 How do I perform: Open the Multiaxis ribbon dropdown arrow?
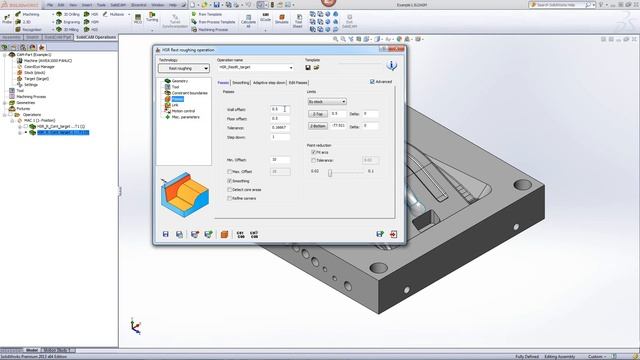(x=129, y=14)
